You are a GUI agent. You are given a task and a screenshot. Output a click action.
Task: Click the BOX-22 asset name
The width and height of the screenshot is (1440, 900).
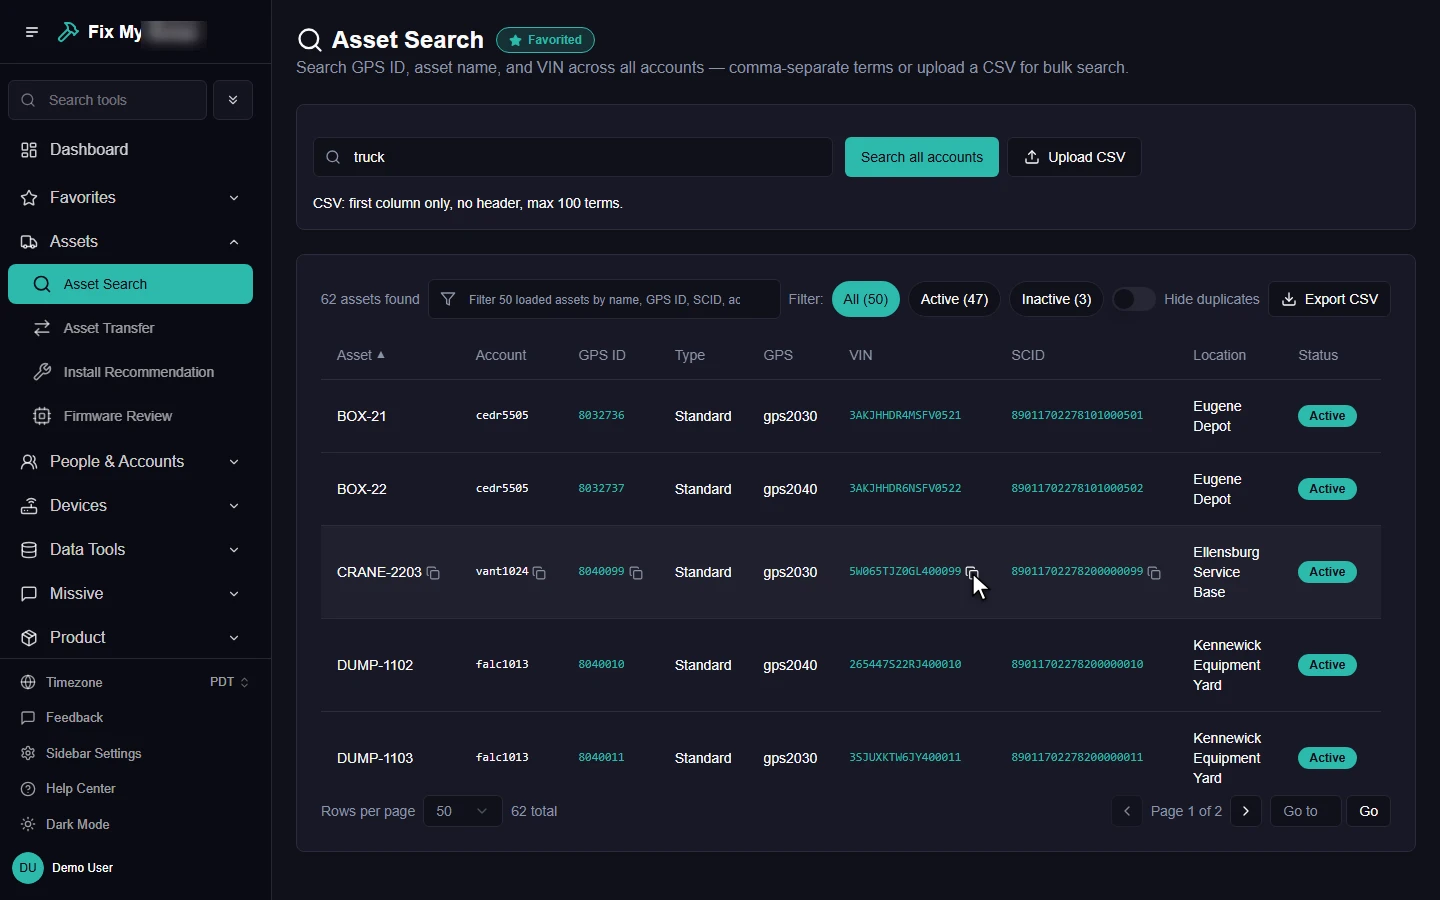coord(362,489)
